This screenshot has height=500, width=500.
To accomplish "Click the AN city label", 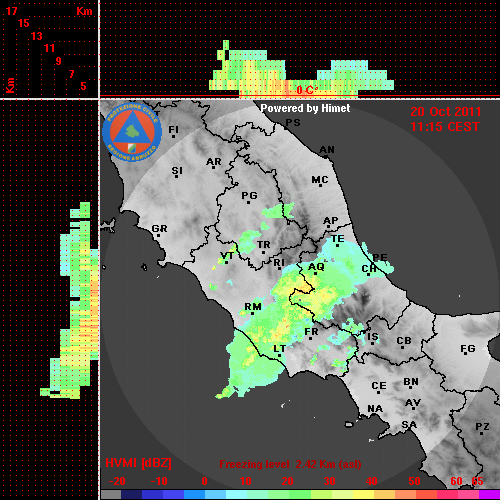I will tap(327, 150).
